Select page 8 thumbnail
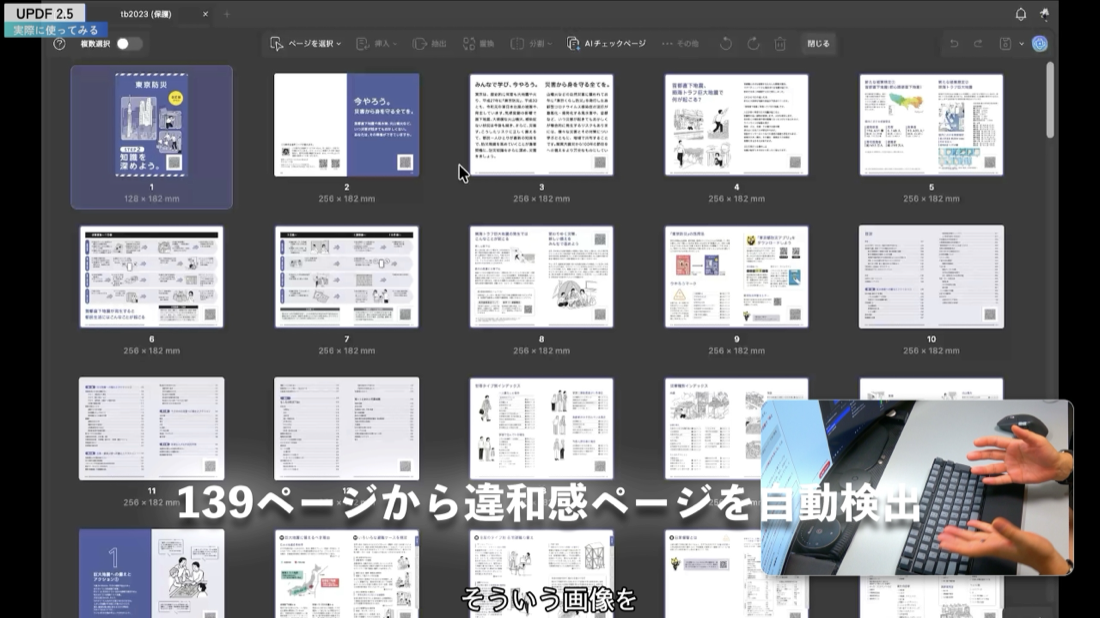Image resolution: width=1100 pixels, height=618 pixels. [542, 276]
